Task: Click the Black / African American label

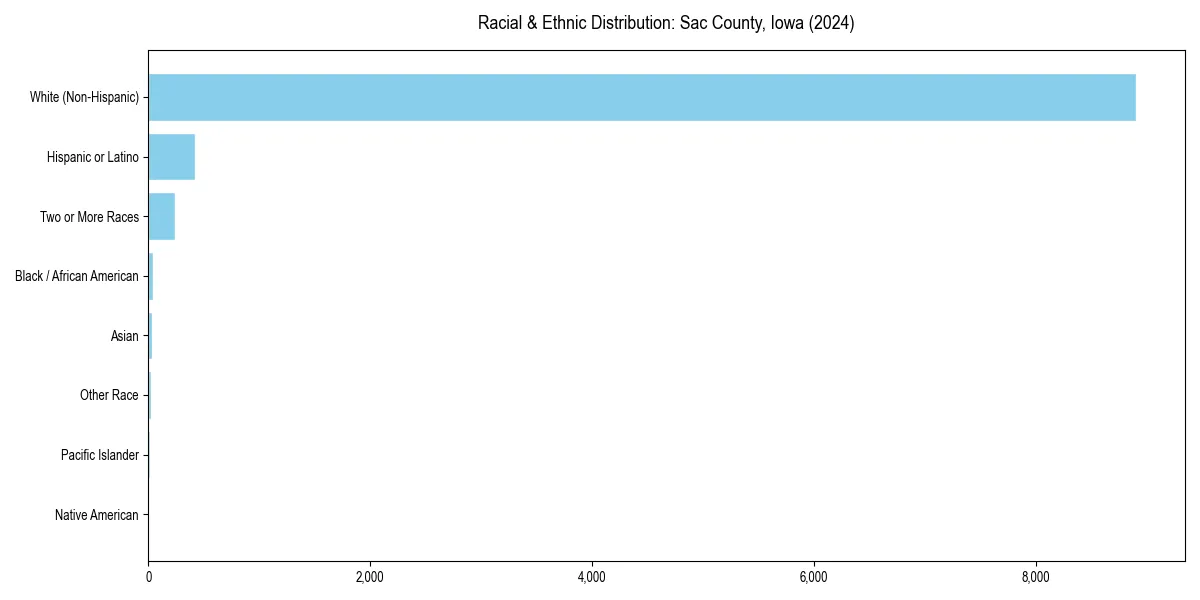Action: (x=79, y=276)
